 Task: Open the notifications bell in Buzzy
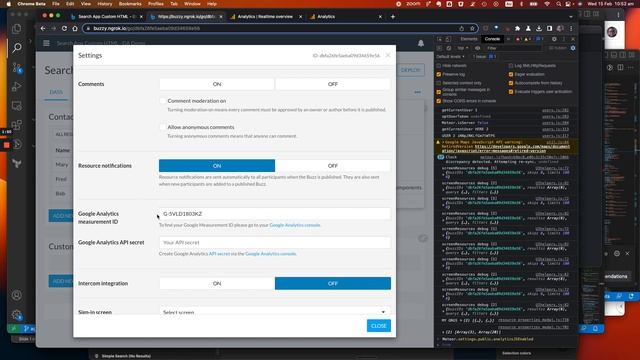(x=421, y=43)
